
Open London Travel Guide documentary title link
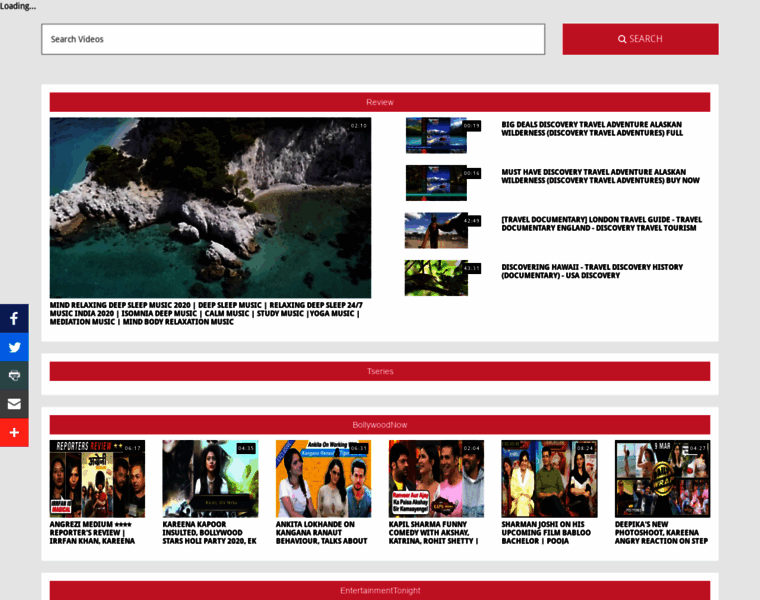(x=602, y=223)
